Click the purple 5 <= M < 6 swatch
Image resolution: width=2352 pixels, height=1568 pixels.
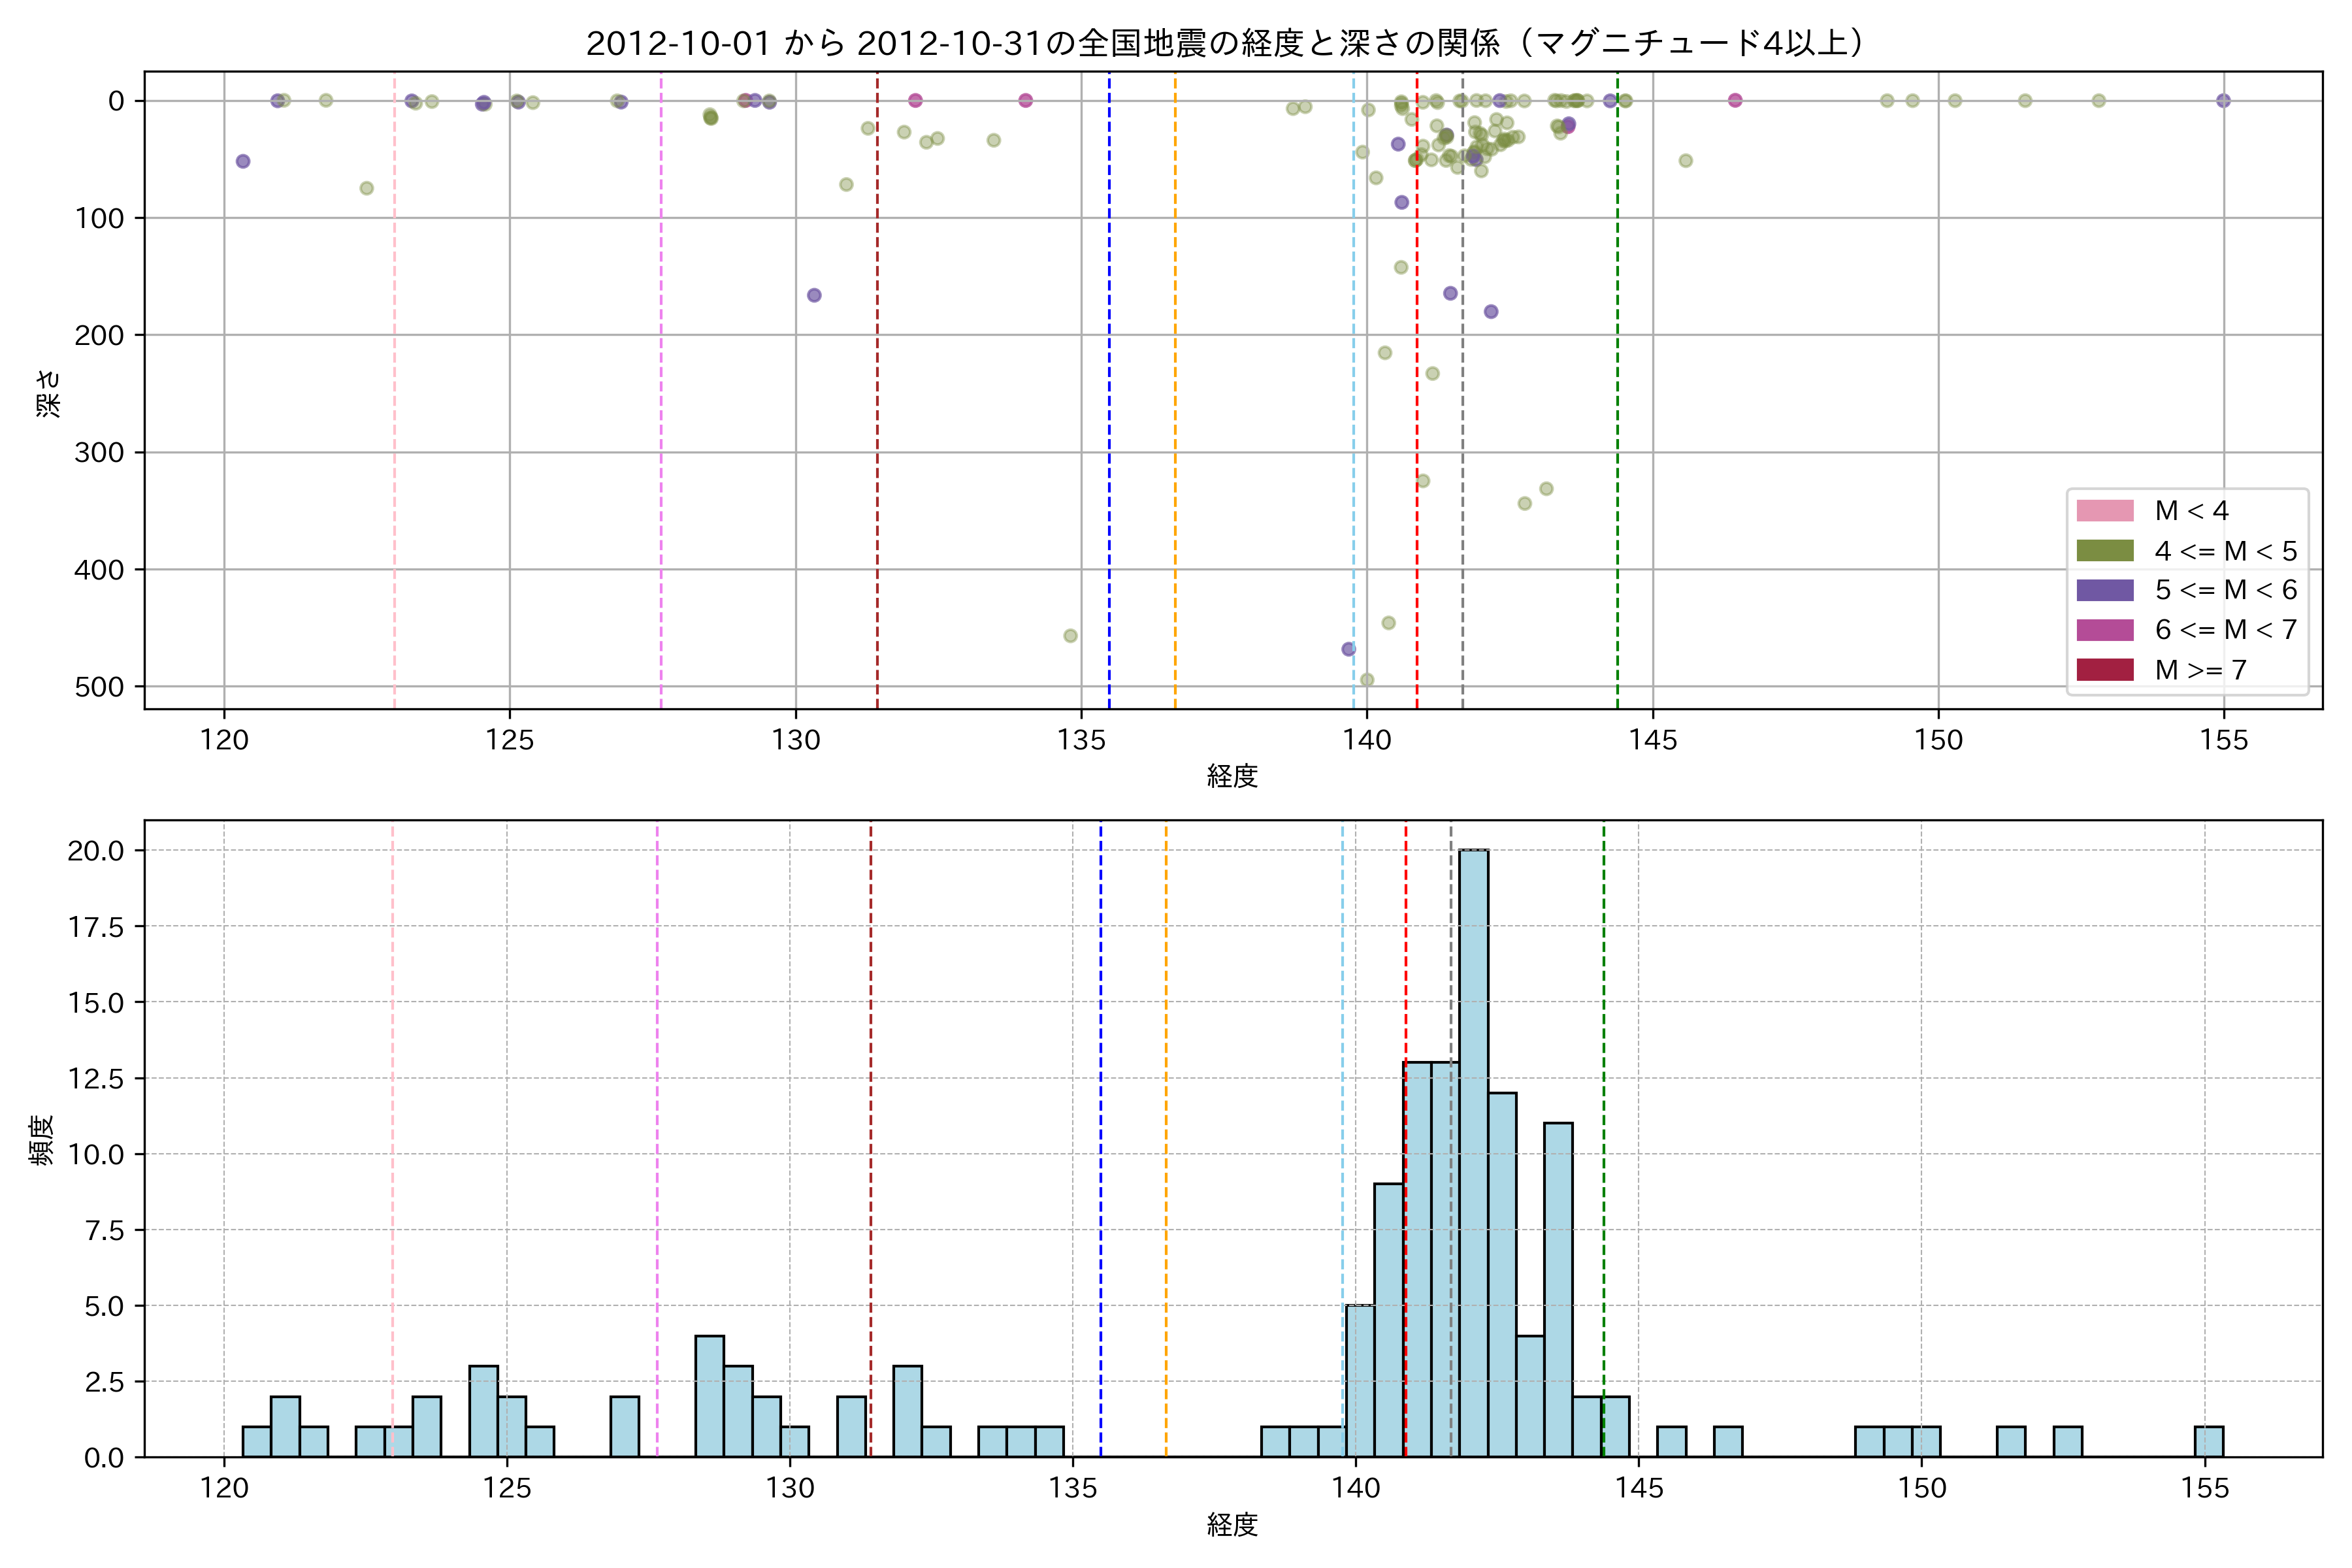2104,590
